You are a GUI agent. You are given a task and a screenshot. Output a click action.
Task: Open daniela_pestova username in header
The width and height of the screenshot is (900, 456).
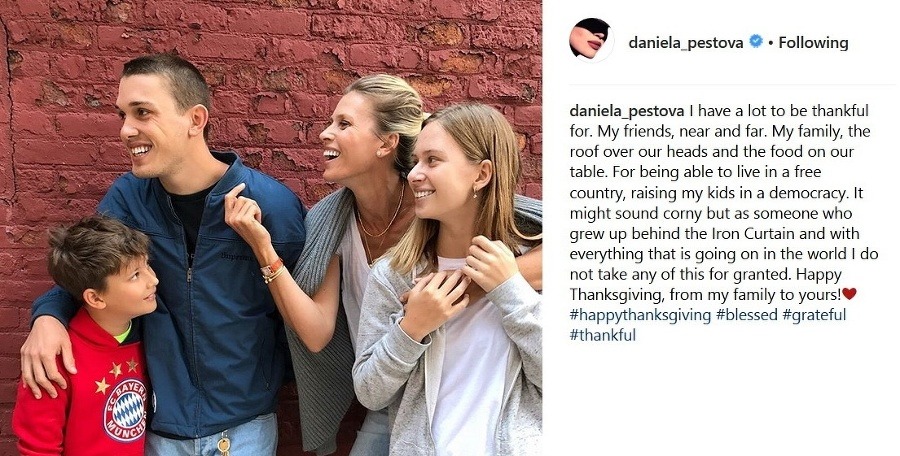point(685,43)
